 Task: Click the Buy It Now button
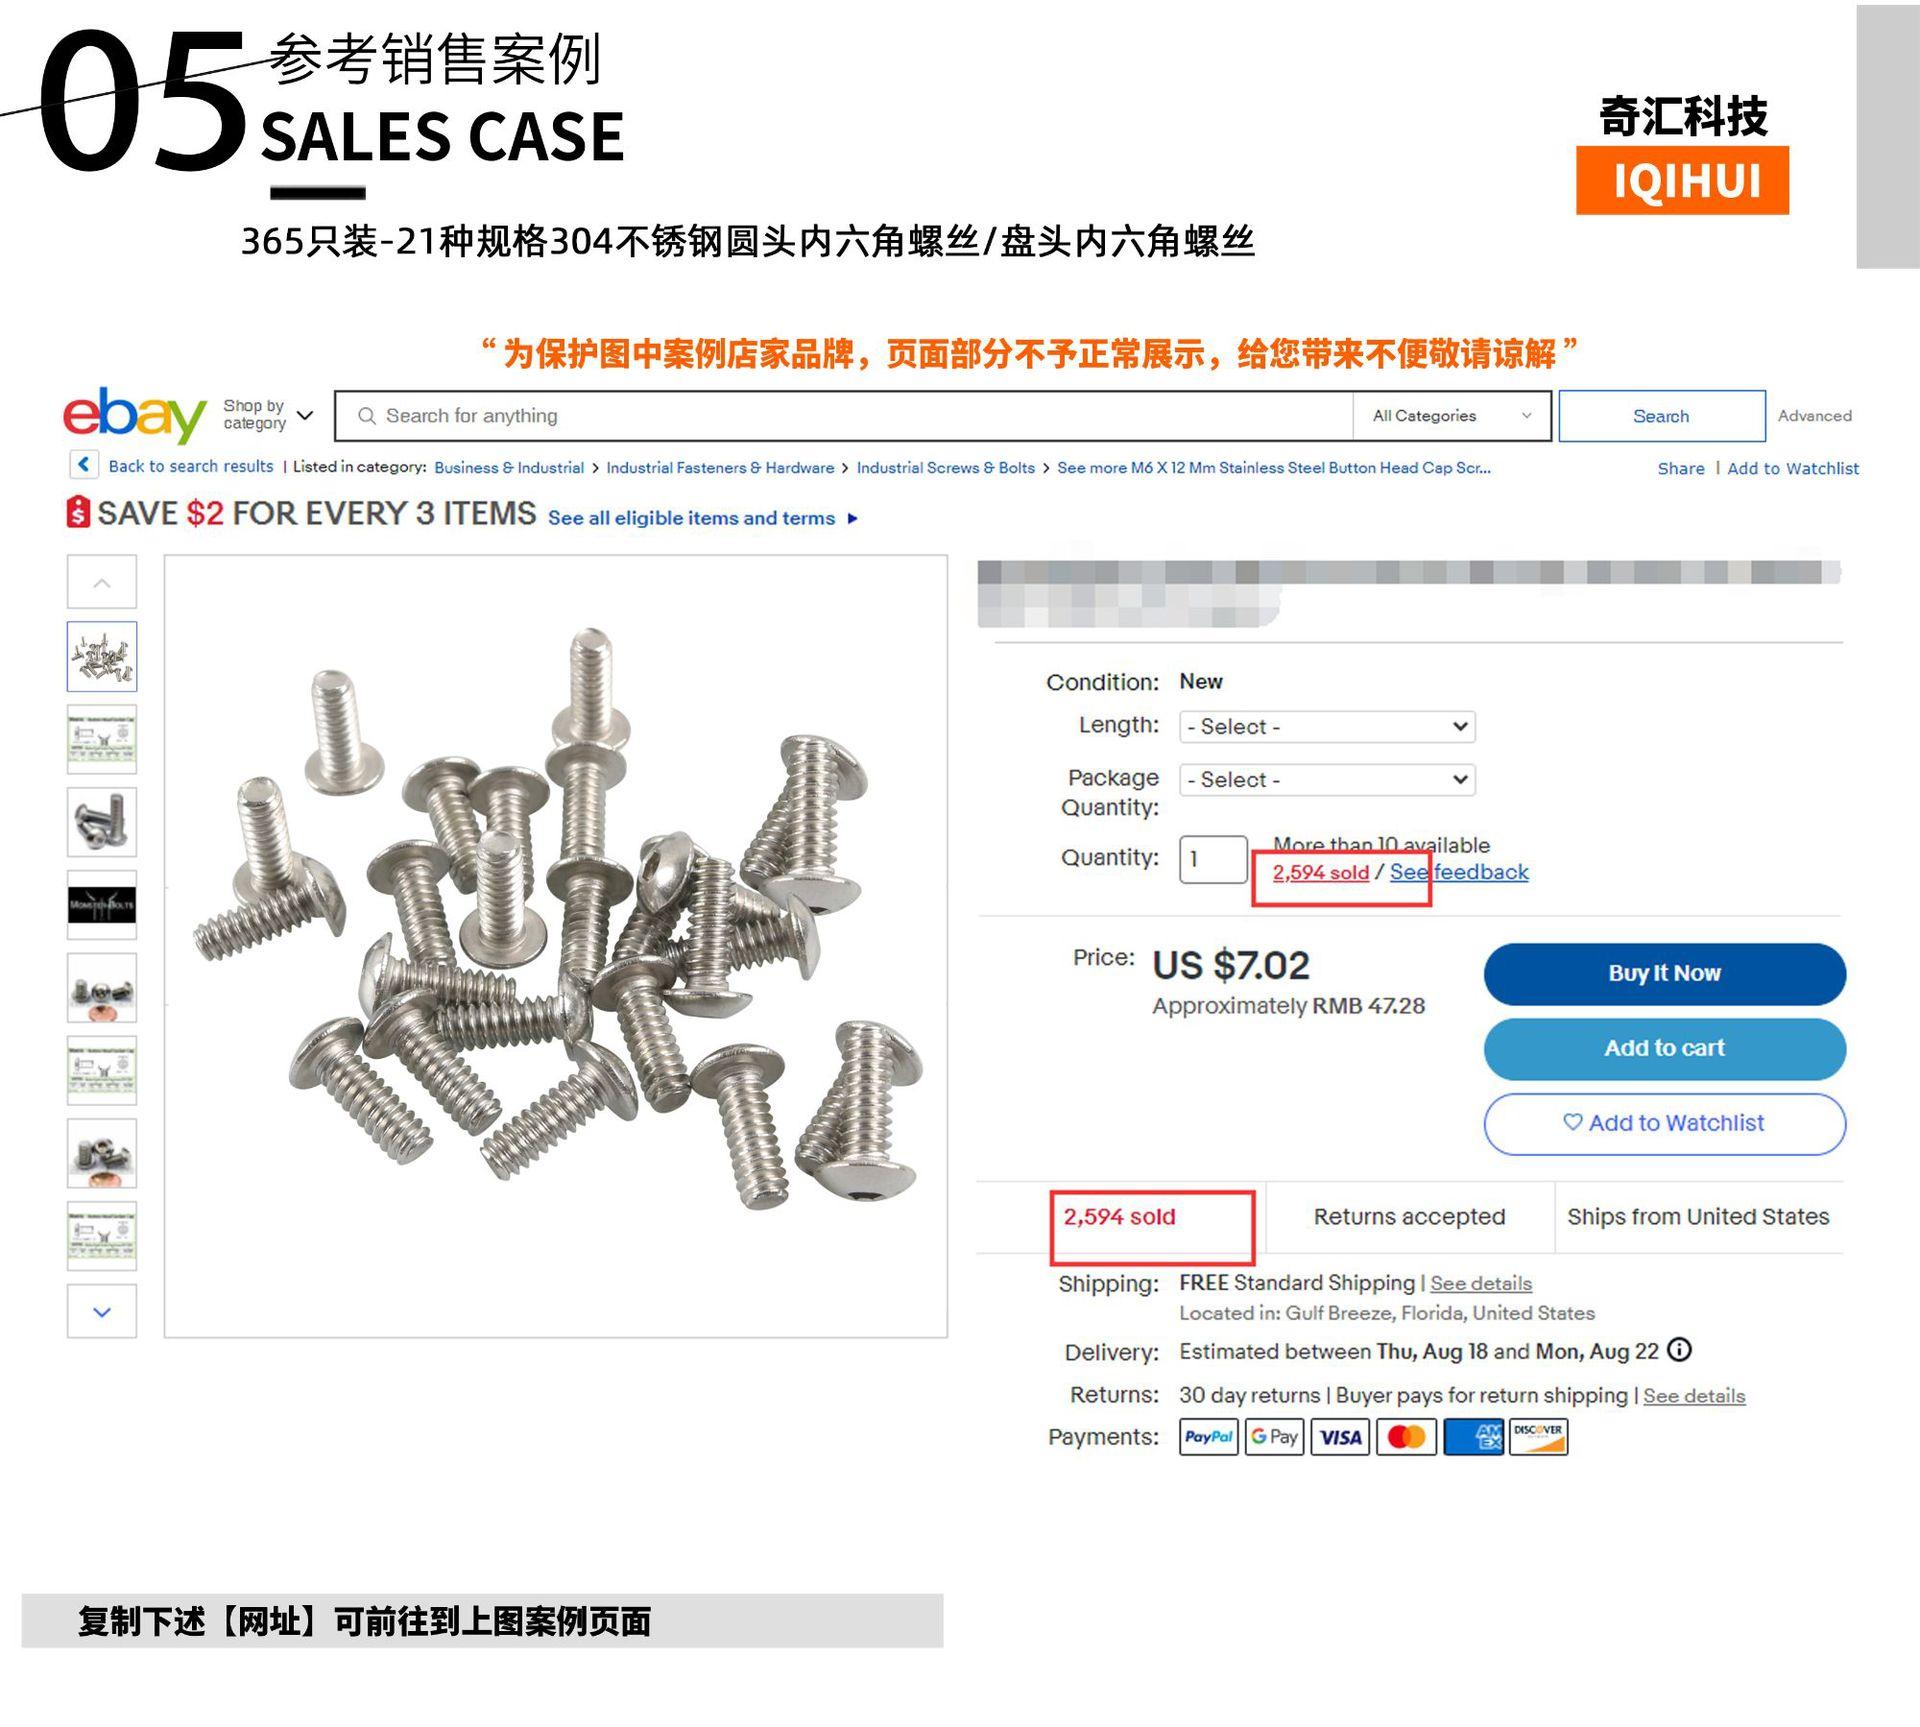tap(1665, 974)
